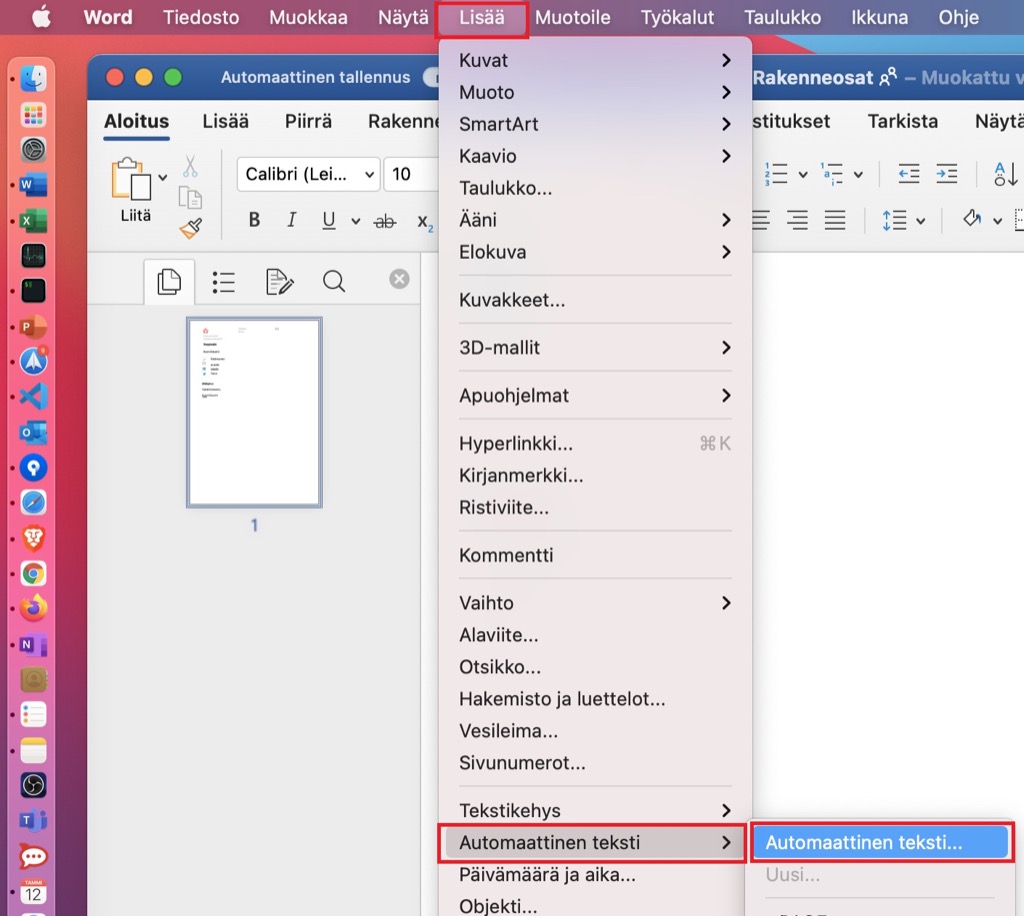
Task: Select the page 1 thumbnail
Action: tap(254, 413)
